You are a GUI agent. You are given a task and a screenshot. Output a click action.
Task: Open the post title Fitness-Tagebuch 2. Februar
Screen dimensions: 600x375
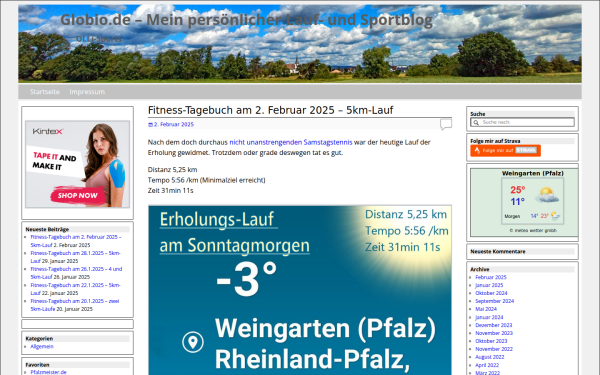[270, 110]
